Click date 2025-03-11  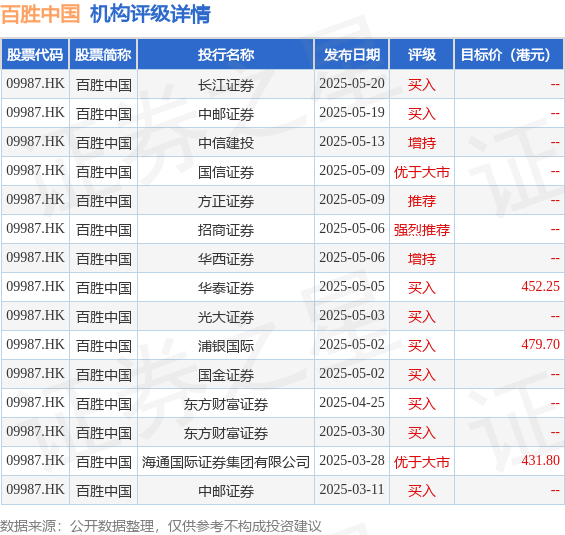(352, 490)
